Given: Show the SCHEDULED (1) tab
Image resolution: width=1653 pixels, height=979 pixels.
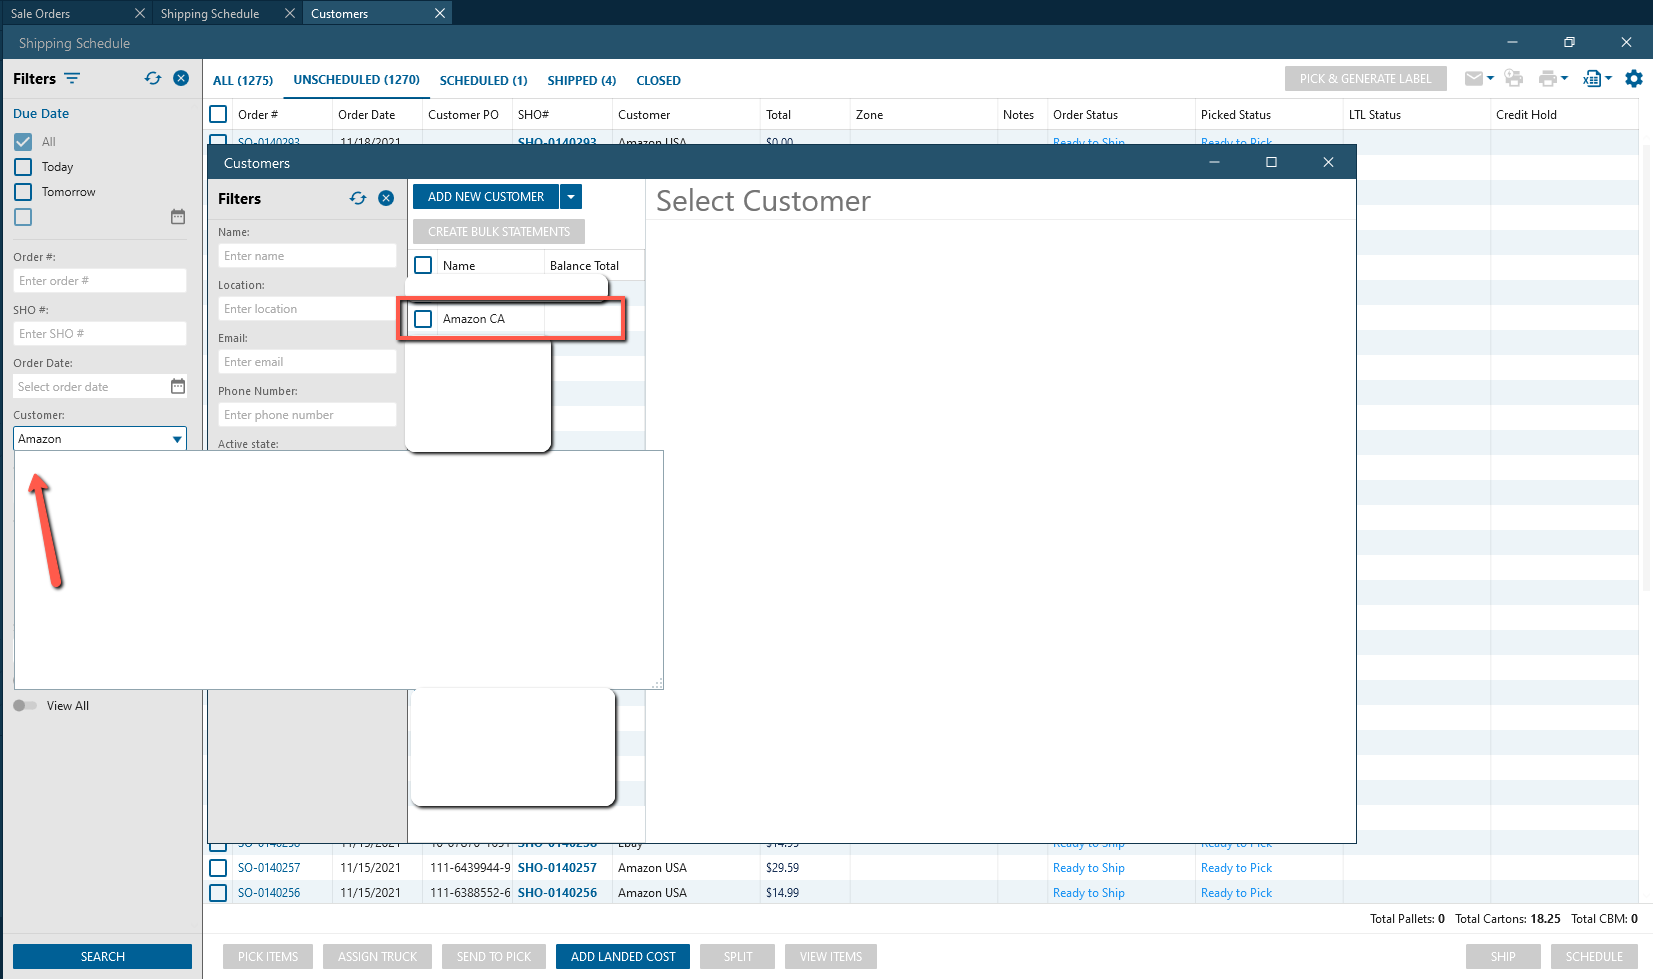Looking at the screenshot, I should pyautogui.click(x=483, y=80).
